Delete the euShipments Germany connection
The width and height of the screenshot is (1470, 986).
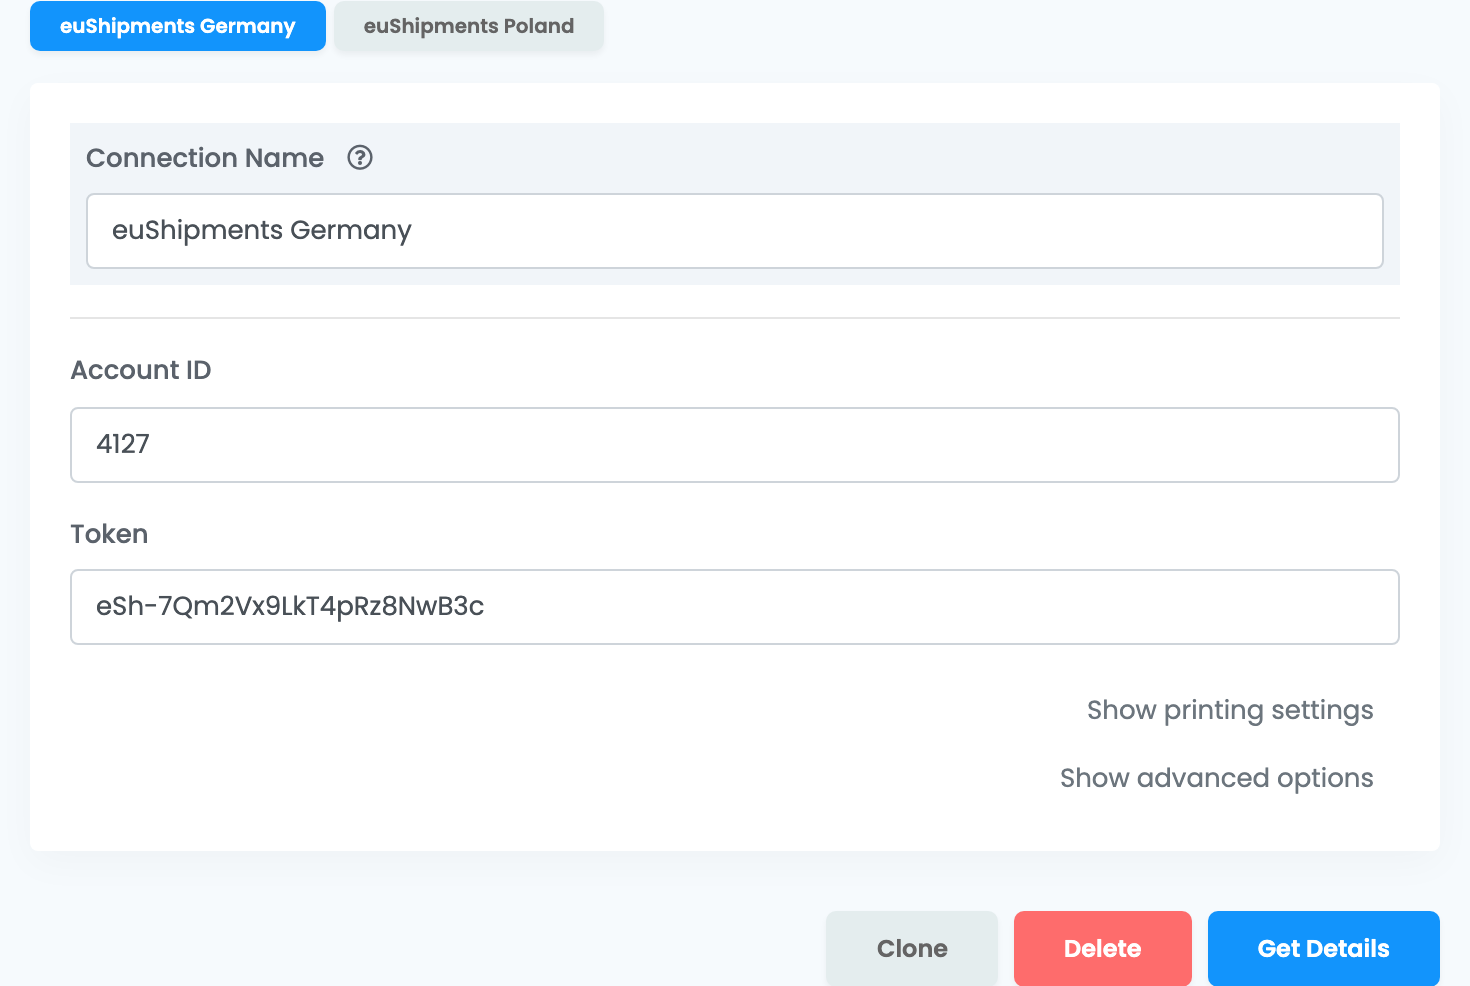click(x=1103, y=948)
